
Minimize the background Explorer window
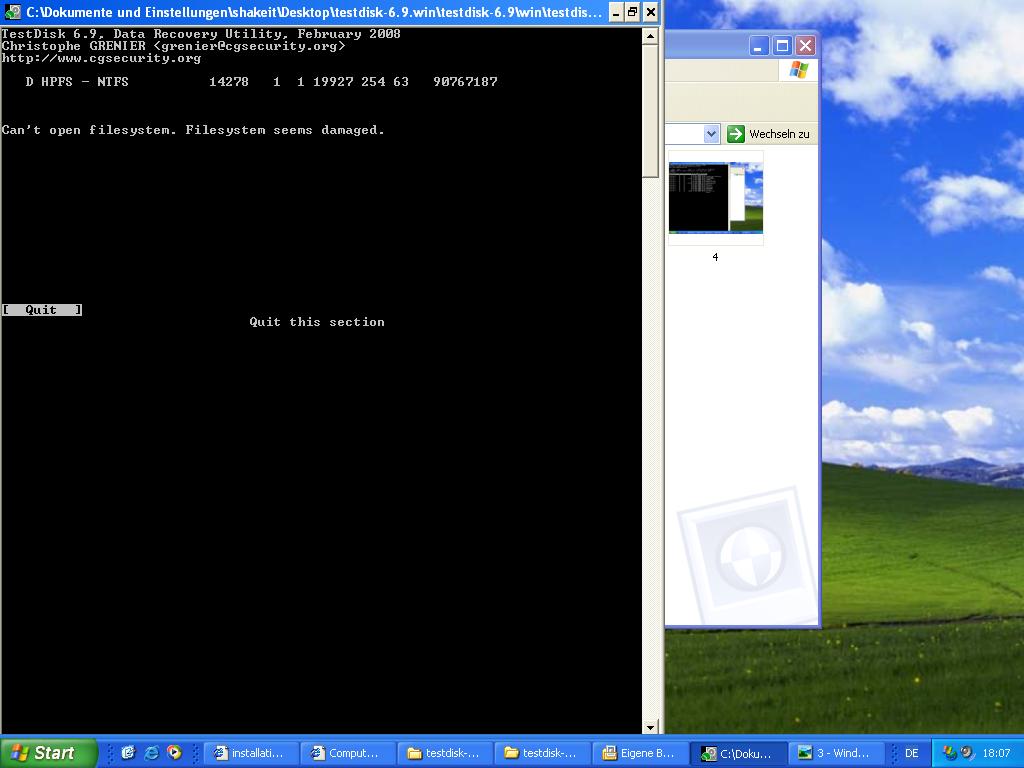tap(758, 46)
